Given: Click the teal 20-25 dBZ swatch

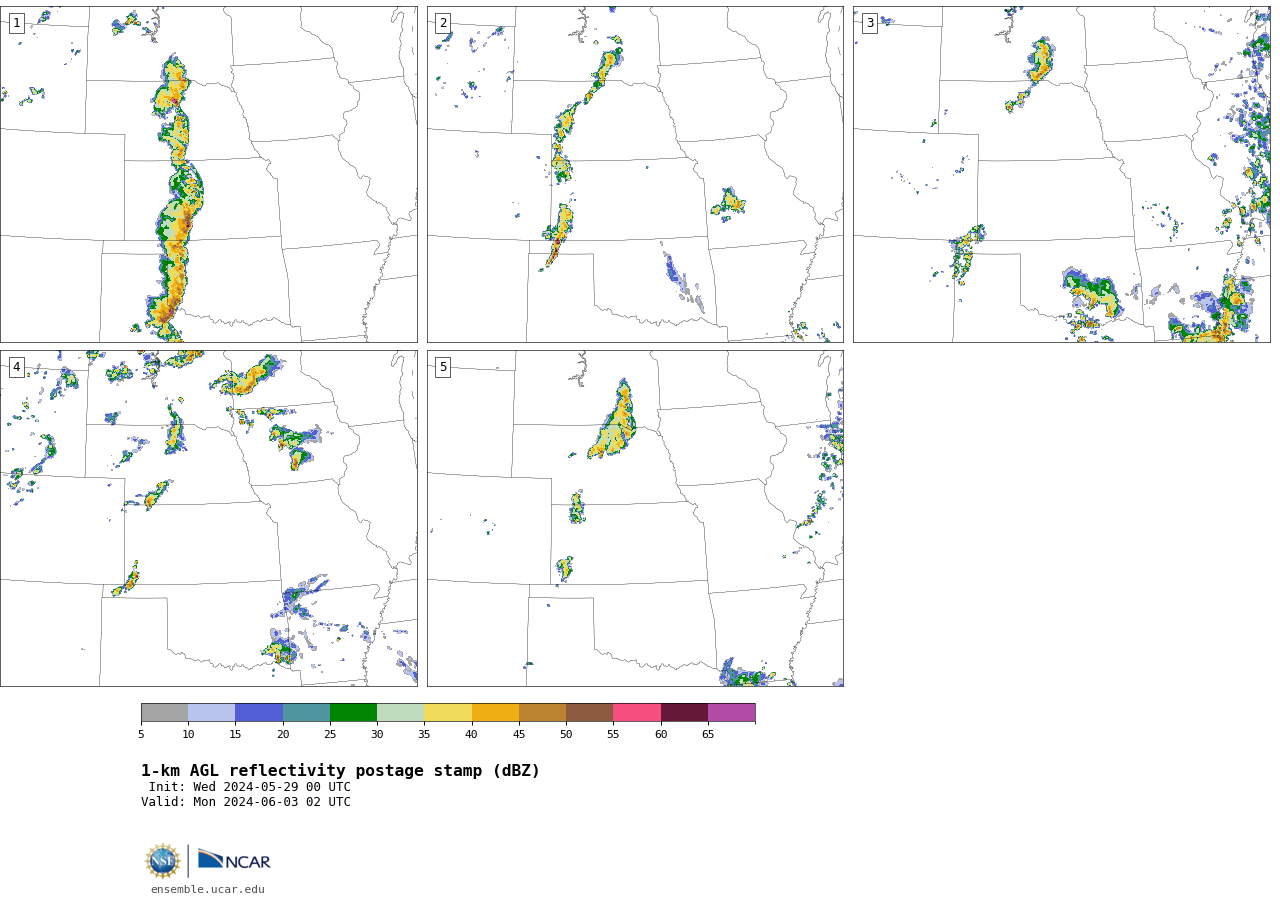Looking at the screenshot, I should (x=306, y=713).
